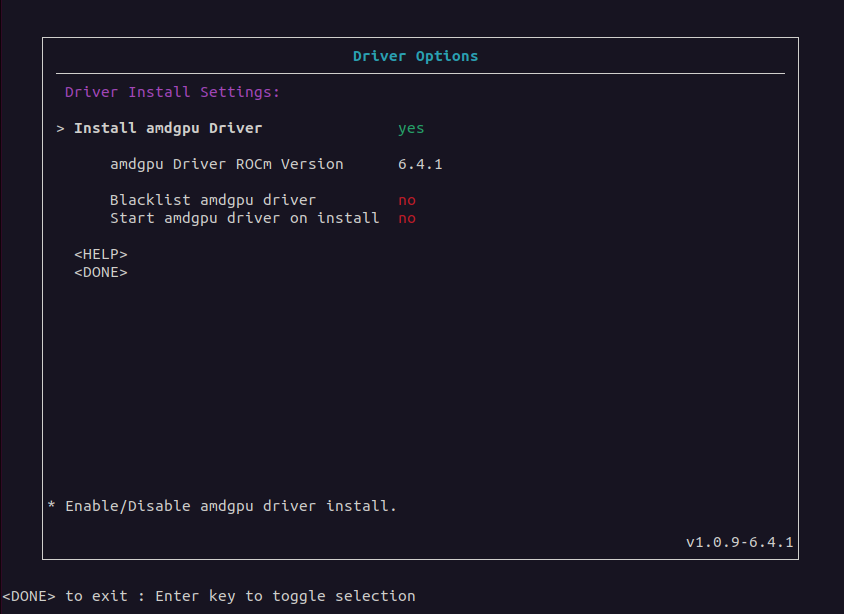Screen dimensions: 844x614
Task: Click the Driver Options title
Action: click(x=416, y=56)
